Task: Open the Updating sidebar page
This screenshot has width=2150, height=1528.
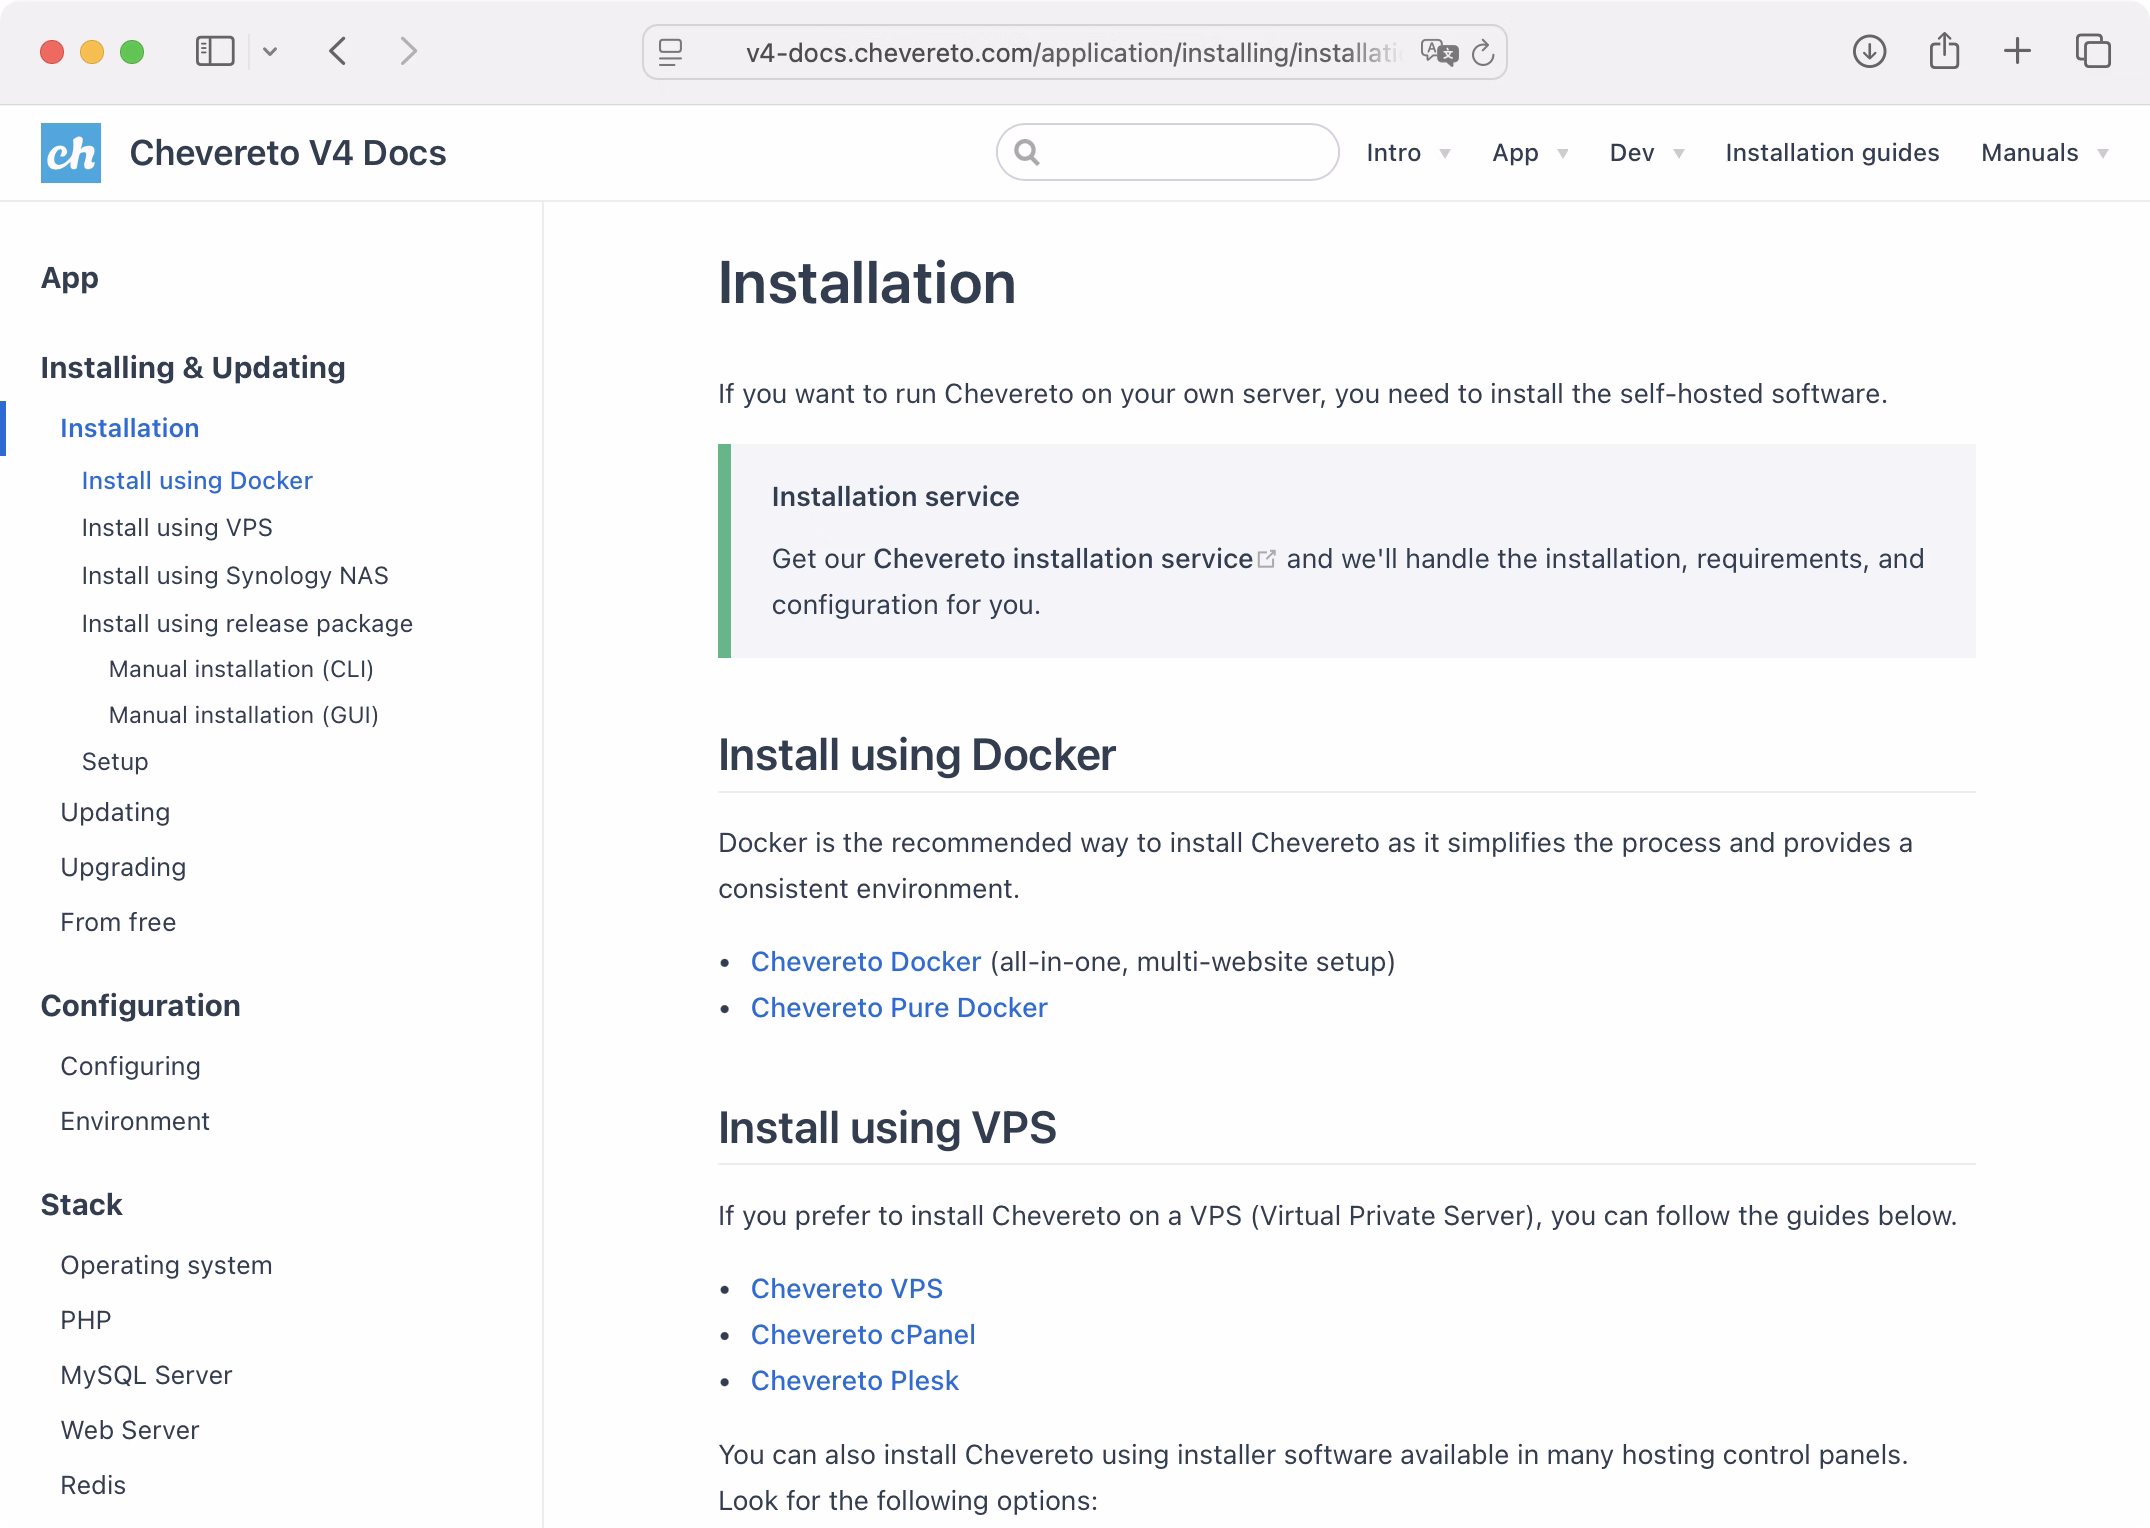Action: [x=115, y=812]
